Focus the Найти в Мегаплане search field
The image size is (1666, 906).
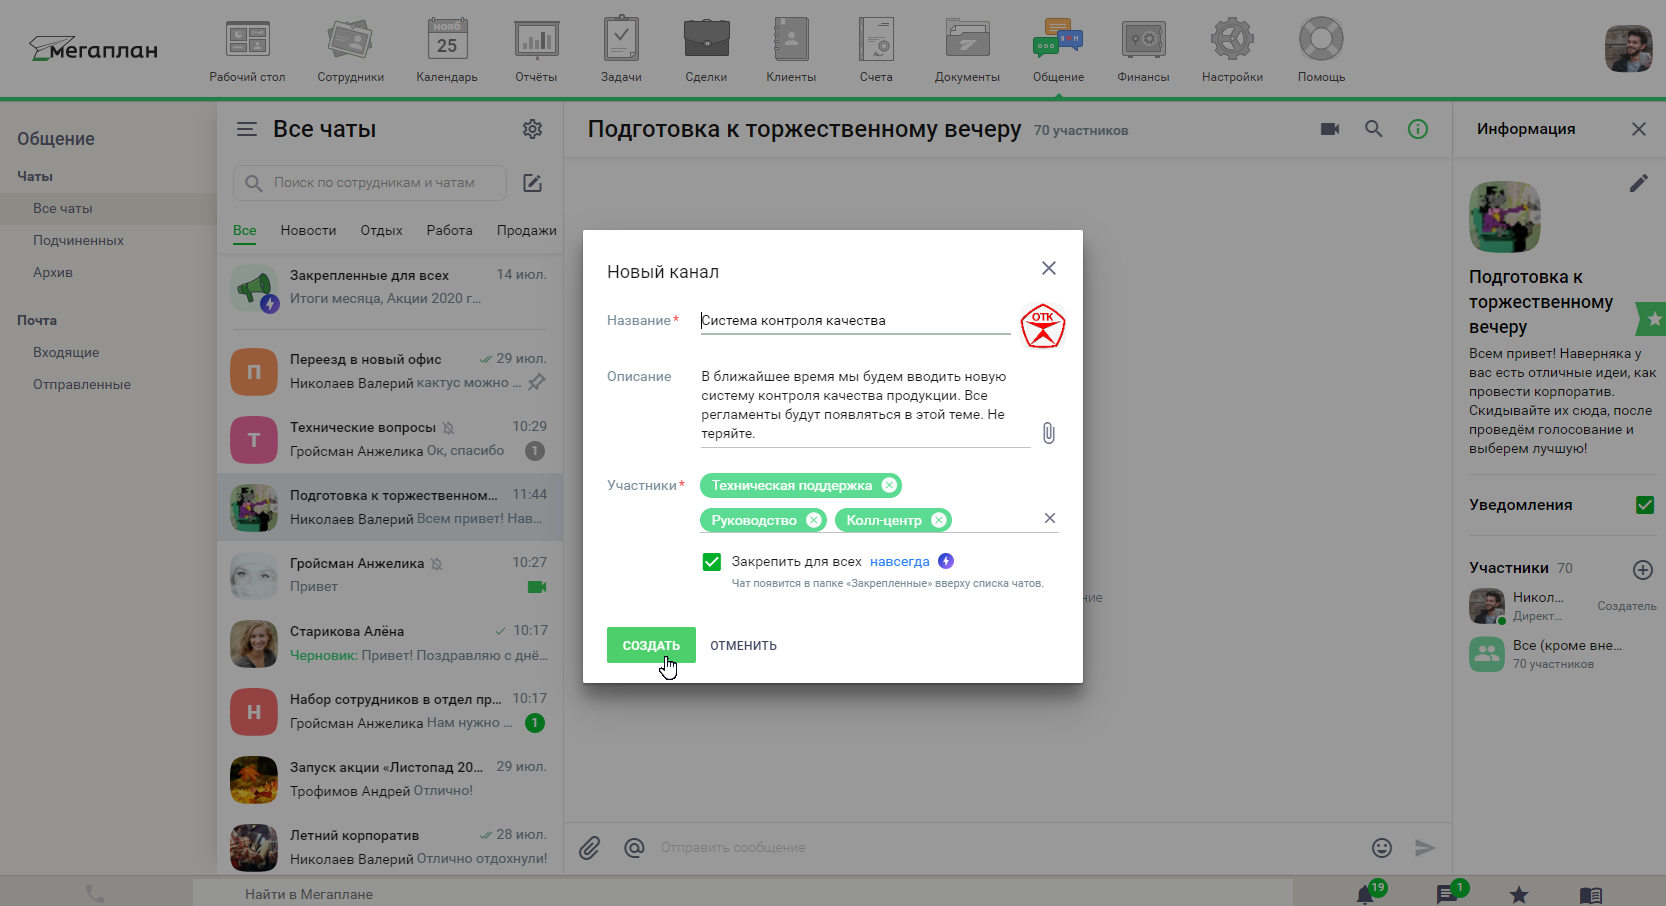click(x=742, y=894)
